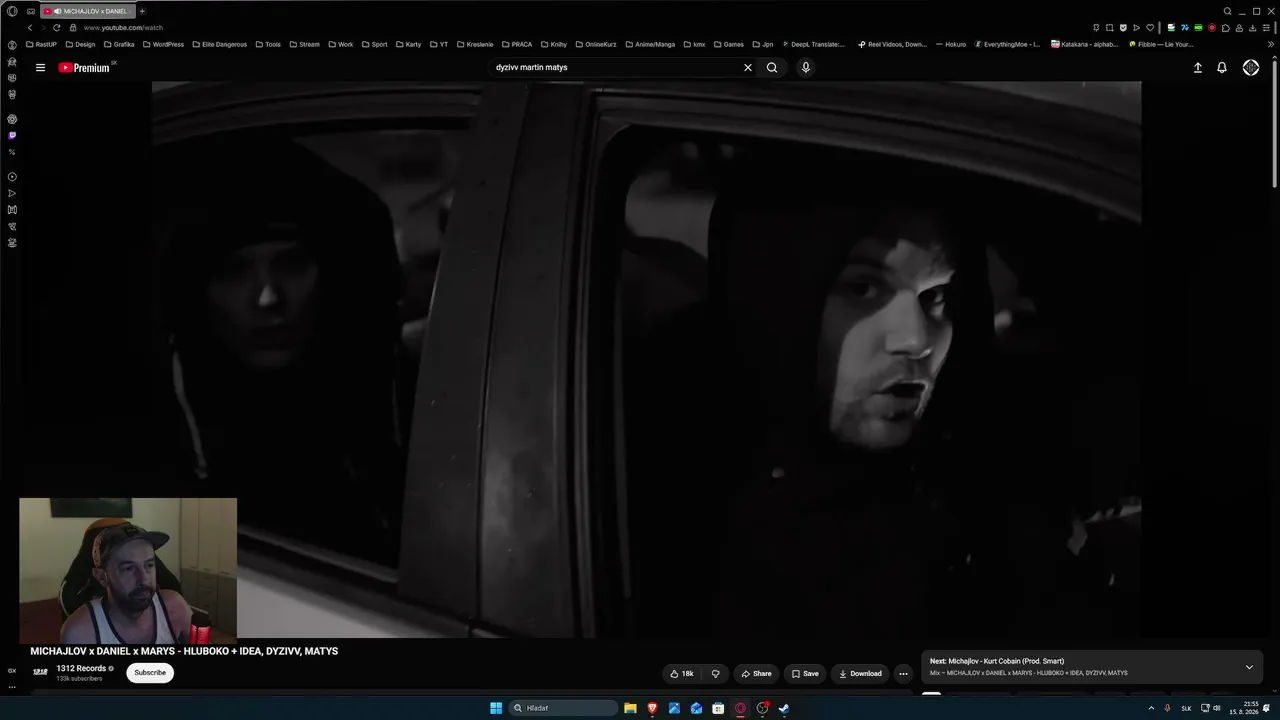1280x720 pixels.
Task: Open more actions three-dot menu
Action: point(903,674)
